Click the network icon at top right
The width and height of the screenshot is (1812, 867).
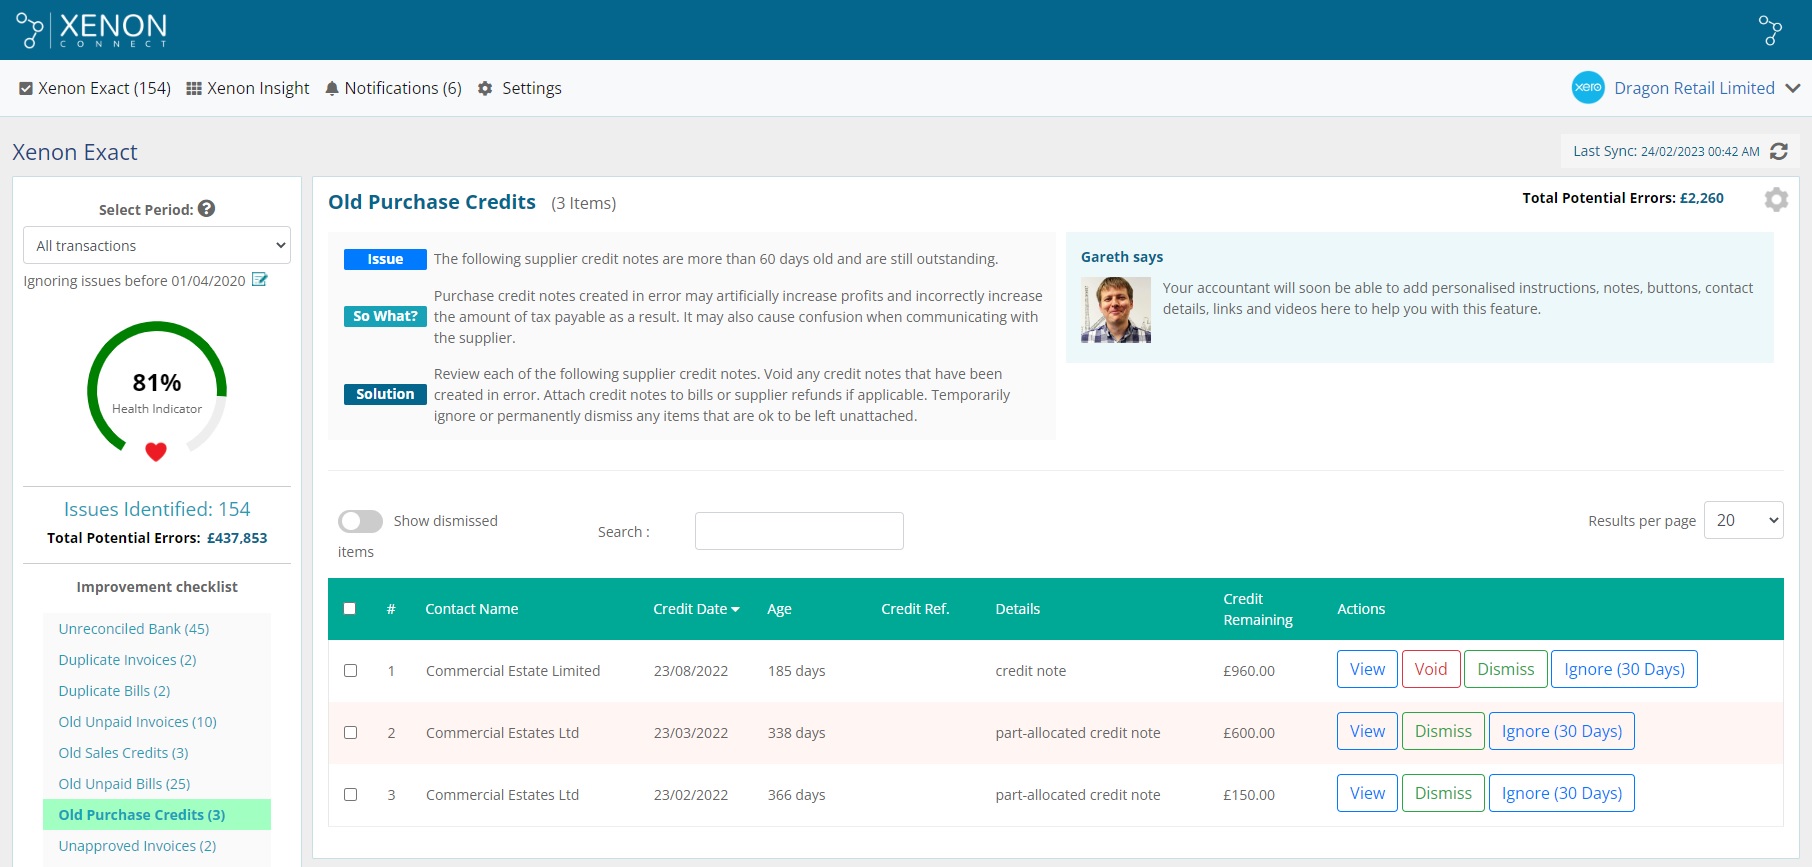(x=1770, y=30)
